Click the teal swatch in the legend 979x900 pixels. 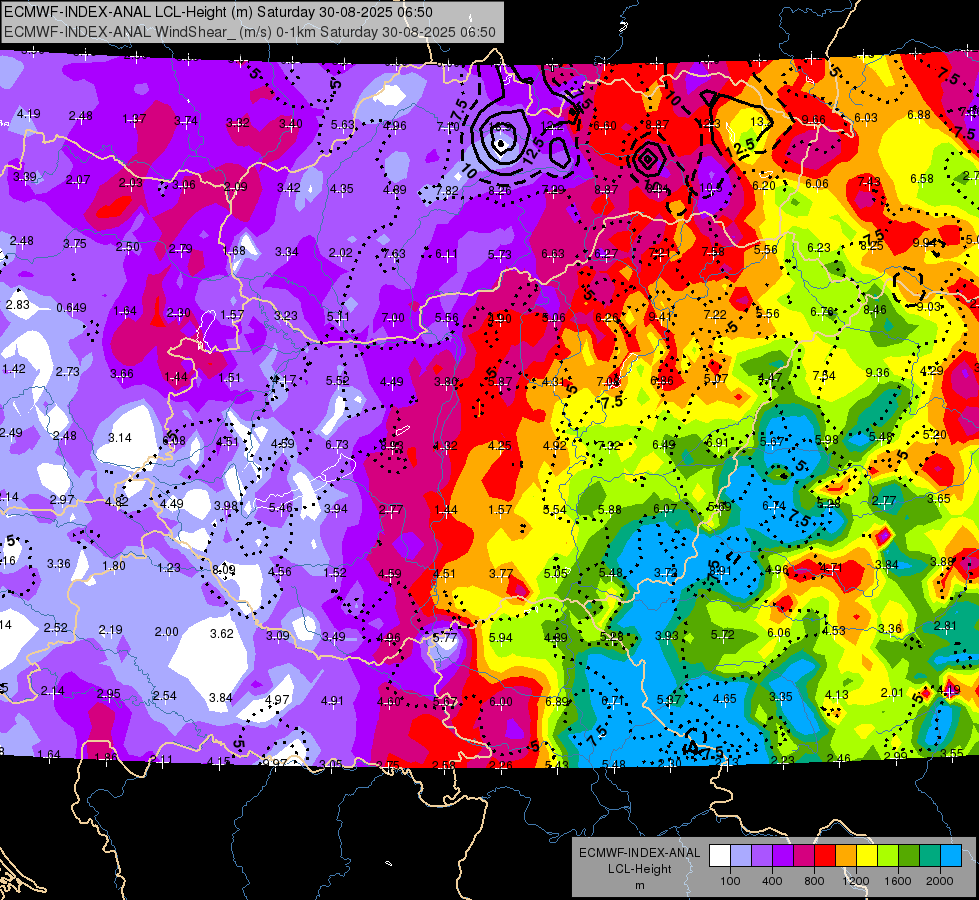click(x=930, y=856)
